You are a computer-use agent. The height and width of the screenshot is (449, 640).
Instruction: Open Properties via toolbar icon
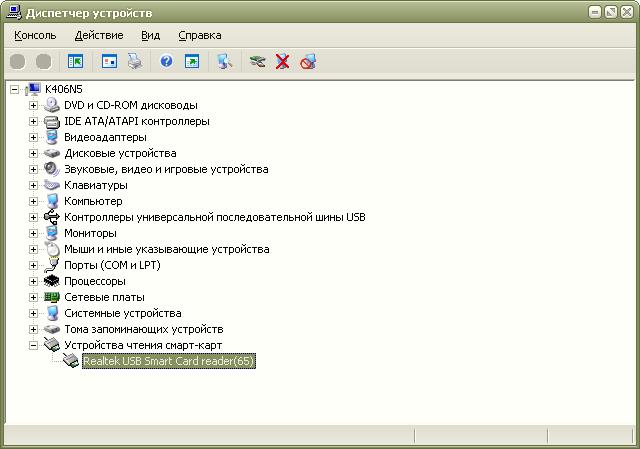coord(109,62)
